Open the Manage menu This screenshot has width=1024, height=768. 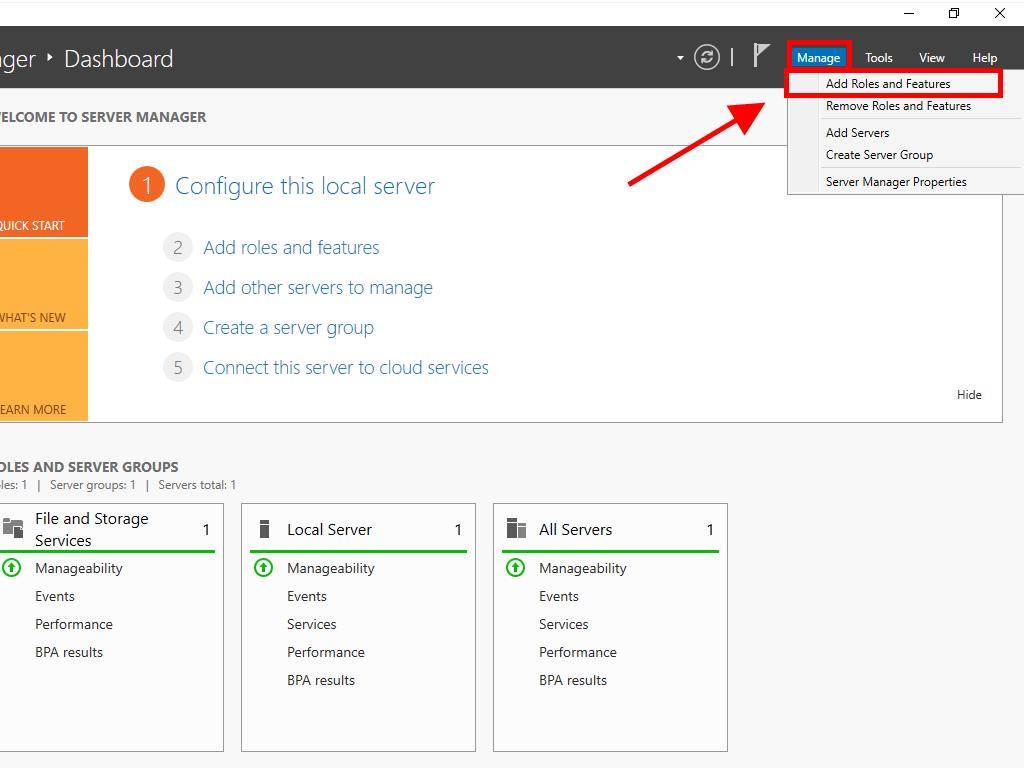pos(818,58)
